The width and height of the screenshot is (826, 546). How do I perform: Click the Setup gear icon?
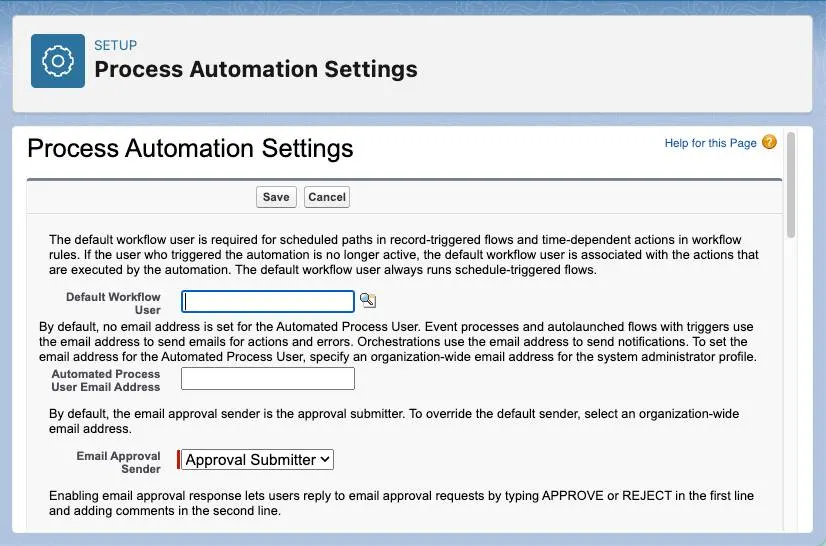tap(58, 61)
